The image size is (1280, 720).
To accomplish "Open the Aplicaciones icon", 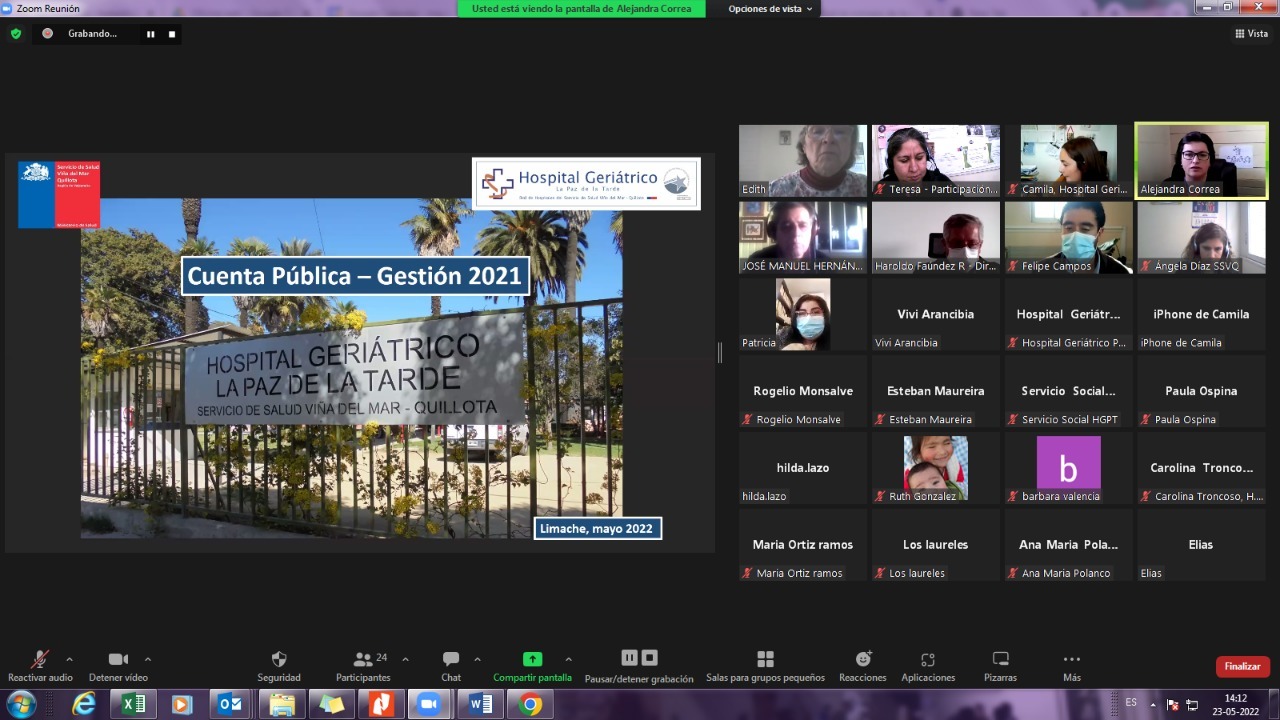I will click(928, 660).
